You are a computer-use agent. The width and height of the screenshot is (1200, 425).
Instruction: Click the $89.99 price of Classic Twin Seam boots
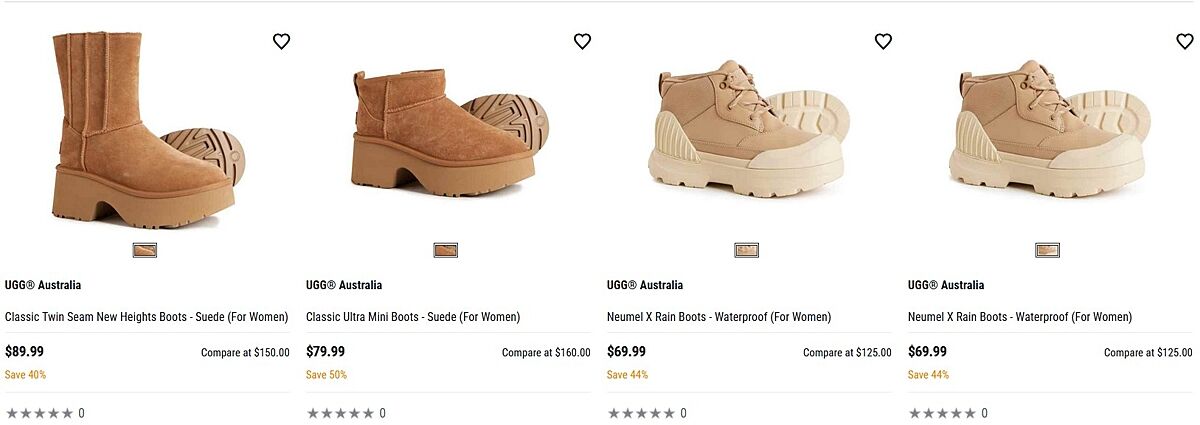tap(25, 352)
